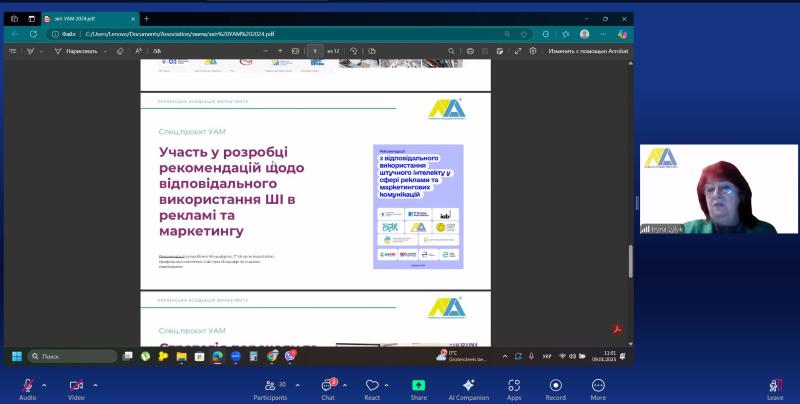The width and height of the screenshot is (800, 404).
Task: Open the React emoji menu
Action: tap(372, 386)
